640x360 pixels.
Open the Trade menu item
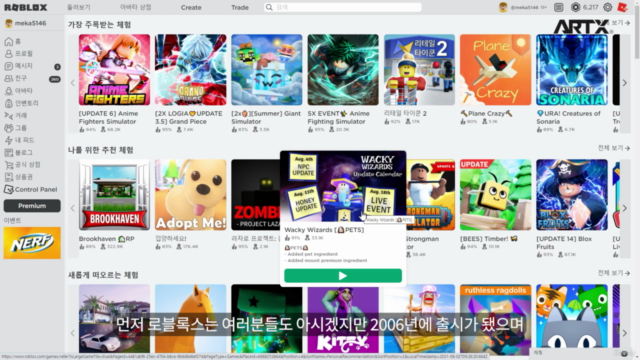[x=240, y=7]
